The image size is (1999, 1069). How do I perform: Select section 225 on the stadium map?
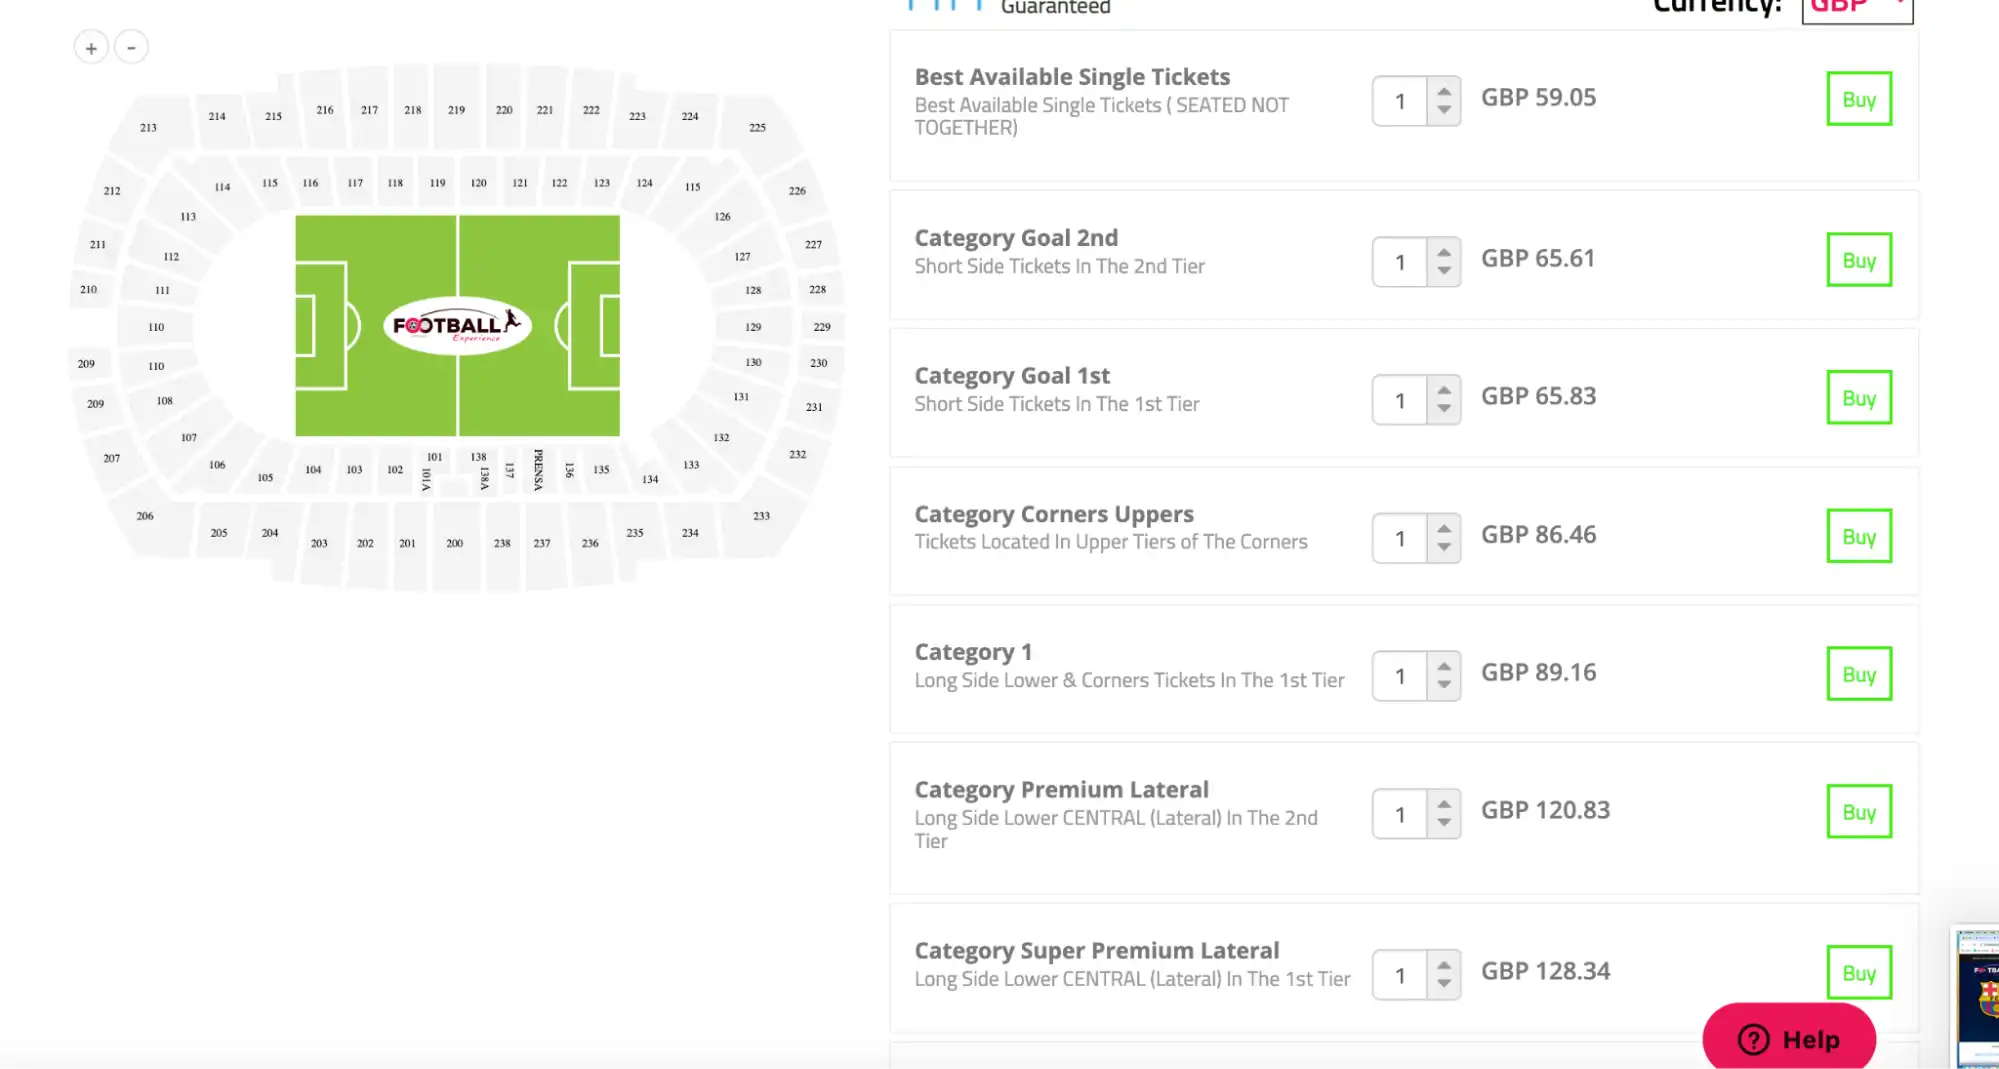click(x=757, y=127)
